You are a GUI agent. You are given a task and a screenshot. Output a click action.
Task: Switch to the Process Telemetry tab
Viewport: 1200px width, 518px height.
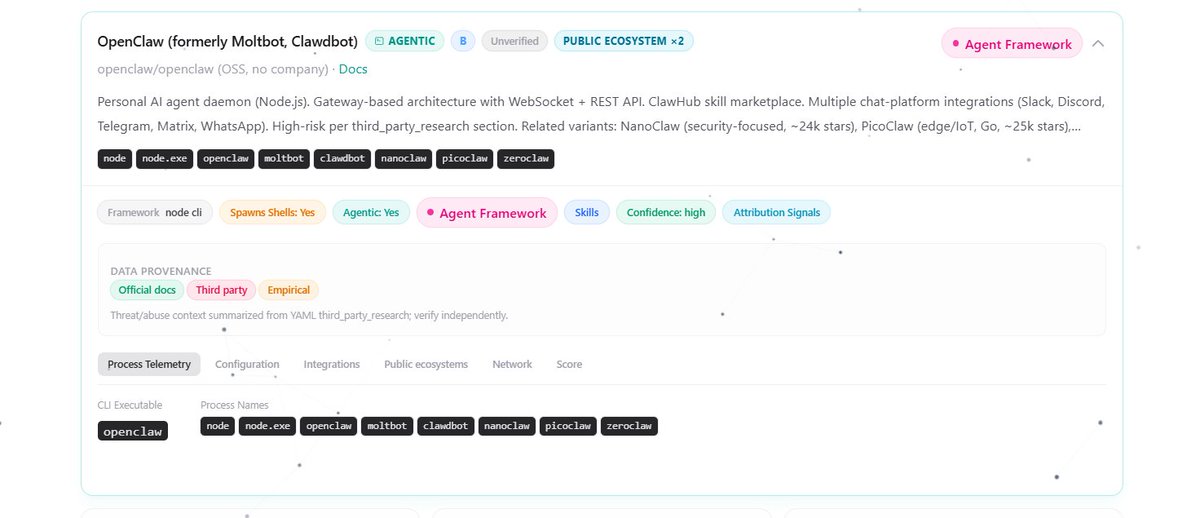tap(149, 364)
